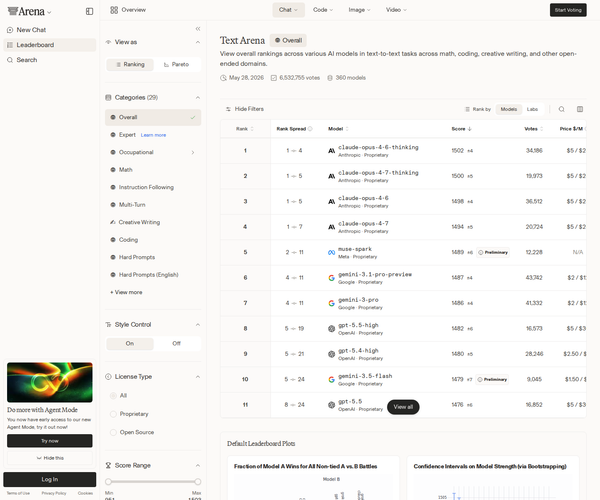Click the Rank Spread info icon
Screen dimensions: 600x500
(310, 129)
